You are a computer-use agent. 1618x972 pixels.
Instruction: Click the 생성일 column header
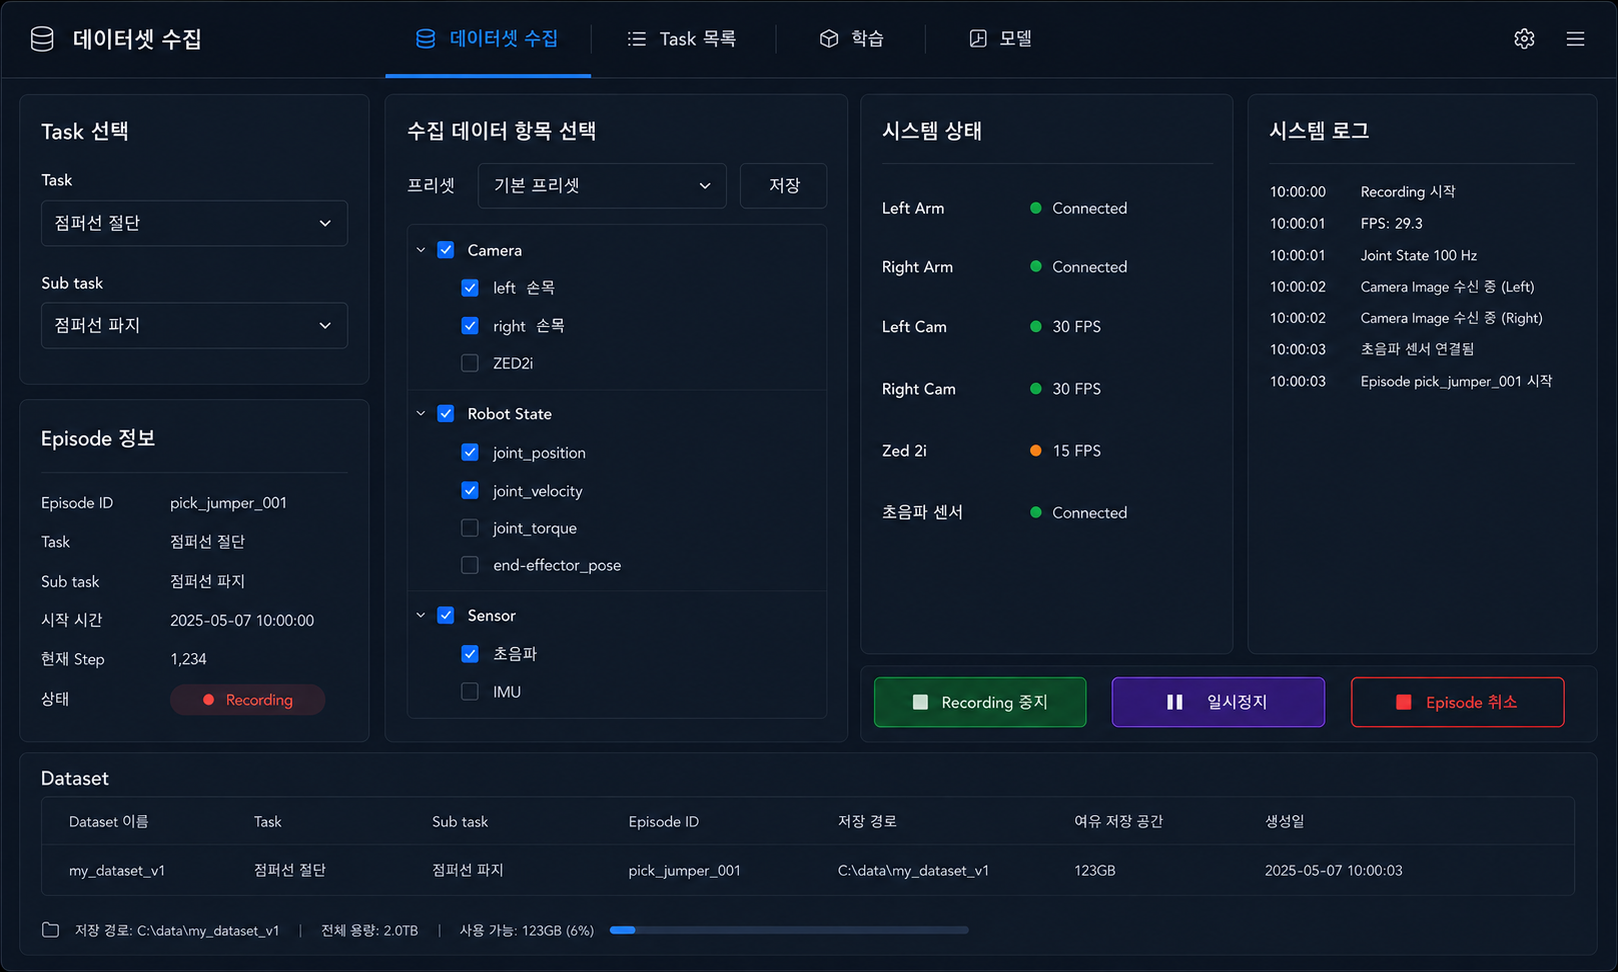tap(1285, 822)
